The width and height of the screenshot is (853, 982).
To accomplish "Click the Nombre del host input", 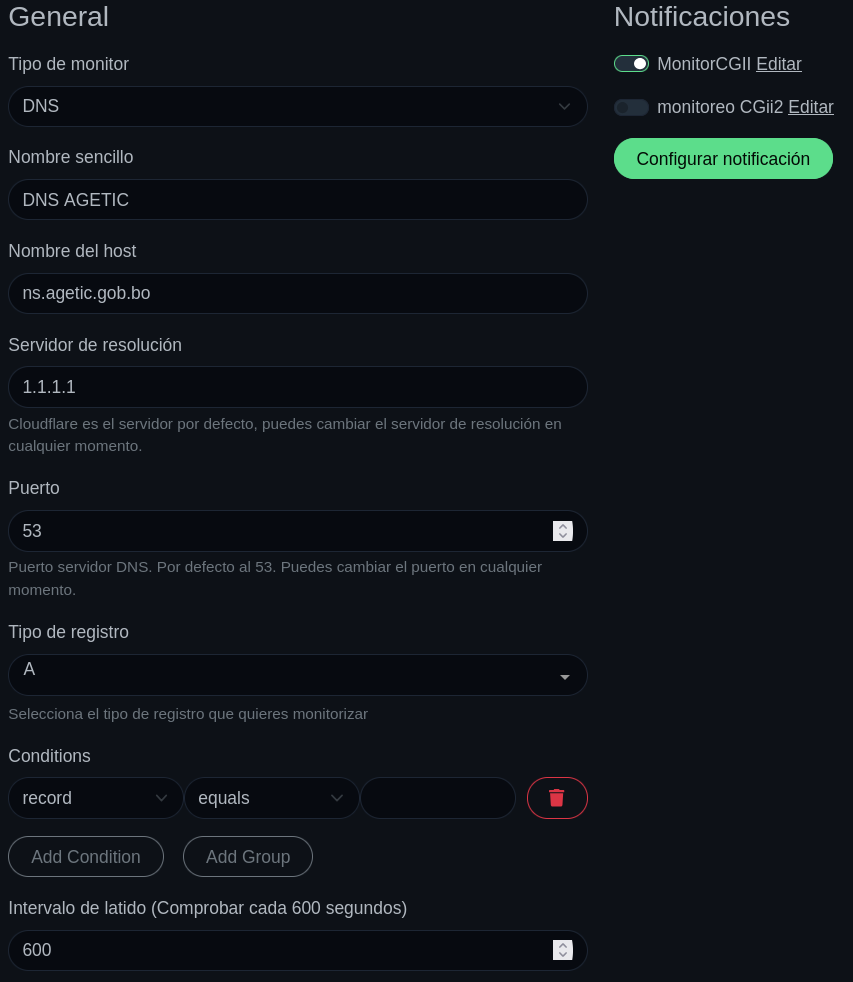I will click(297, 294).
